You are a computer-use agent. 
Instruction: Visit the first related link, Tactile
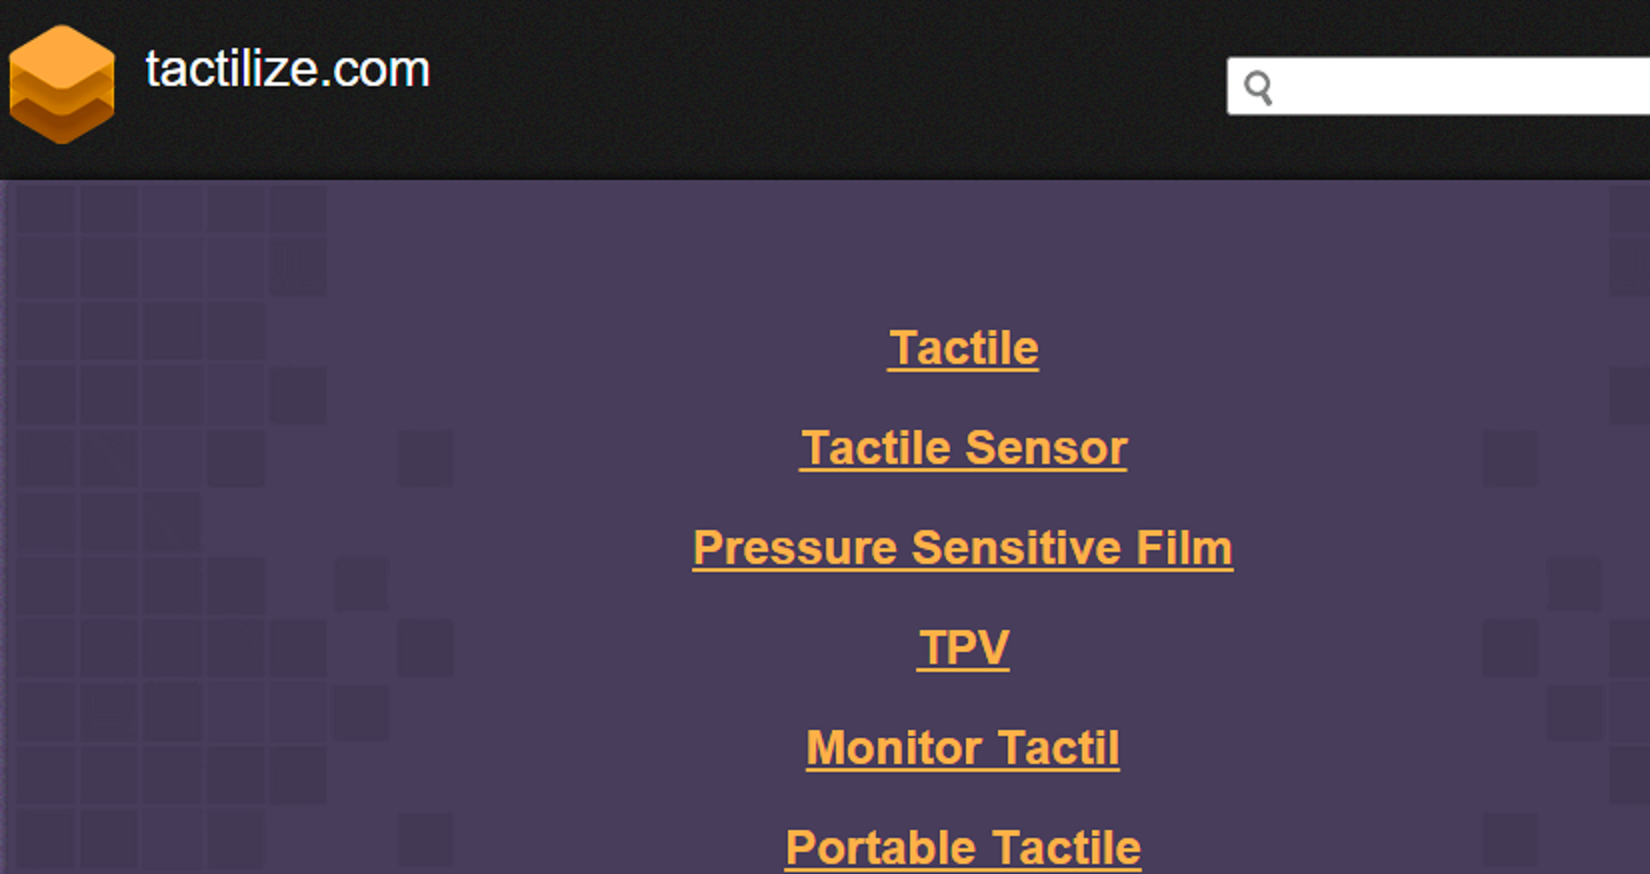963,348
